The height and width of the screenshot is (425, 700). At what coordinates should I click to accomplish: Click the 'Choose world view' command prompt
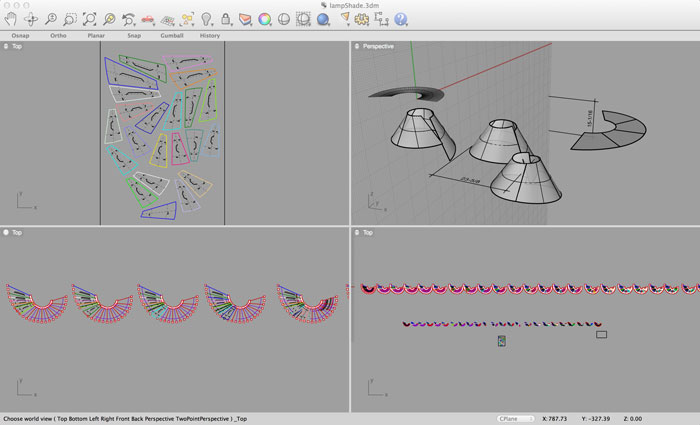click(x=125, y=419)
